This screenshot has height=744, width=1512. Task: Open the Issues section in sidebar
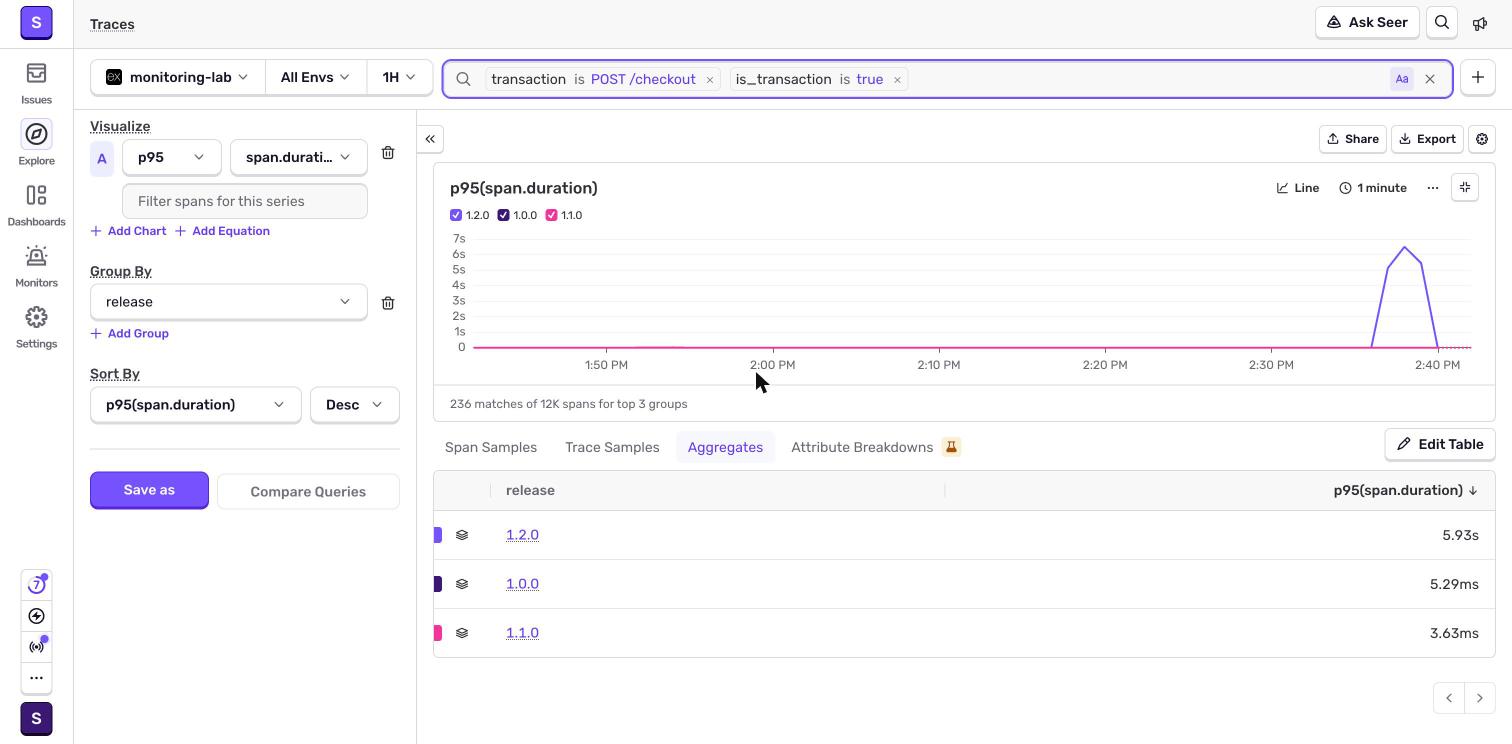tap(36, 84)
